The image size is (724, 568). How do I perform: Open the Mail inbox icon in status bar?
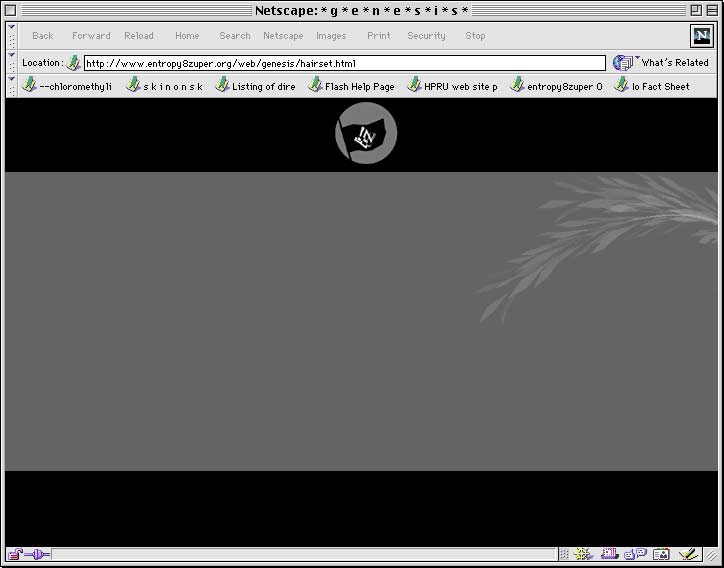(x=609, y=554)
